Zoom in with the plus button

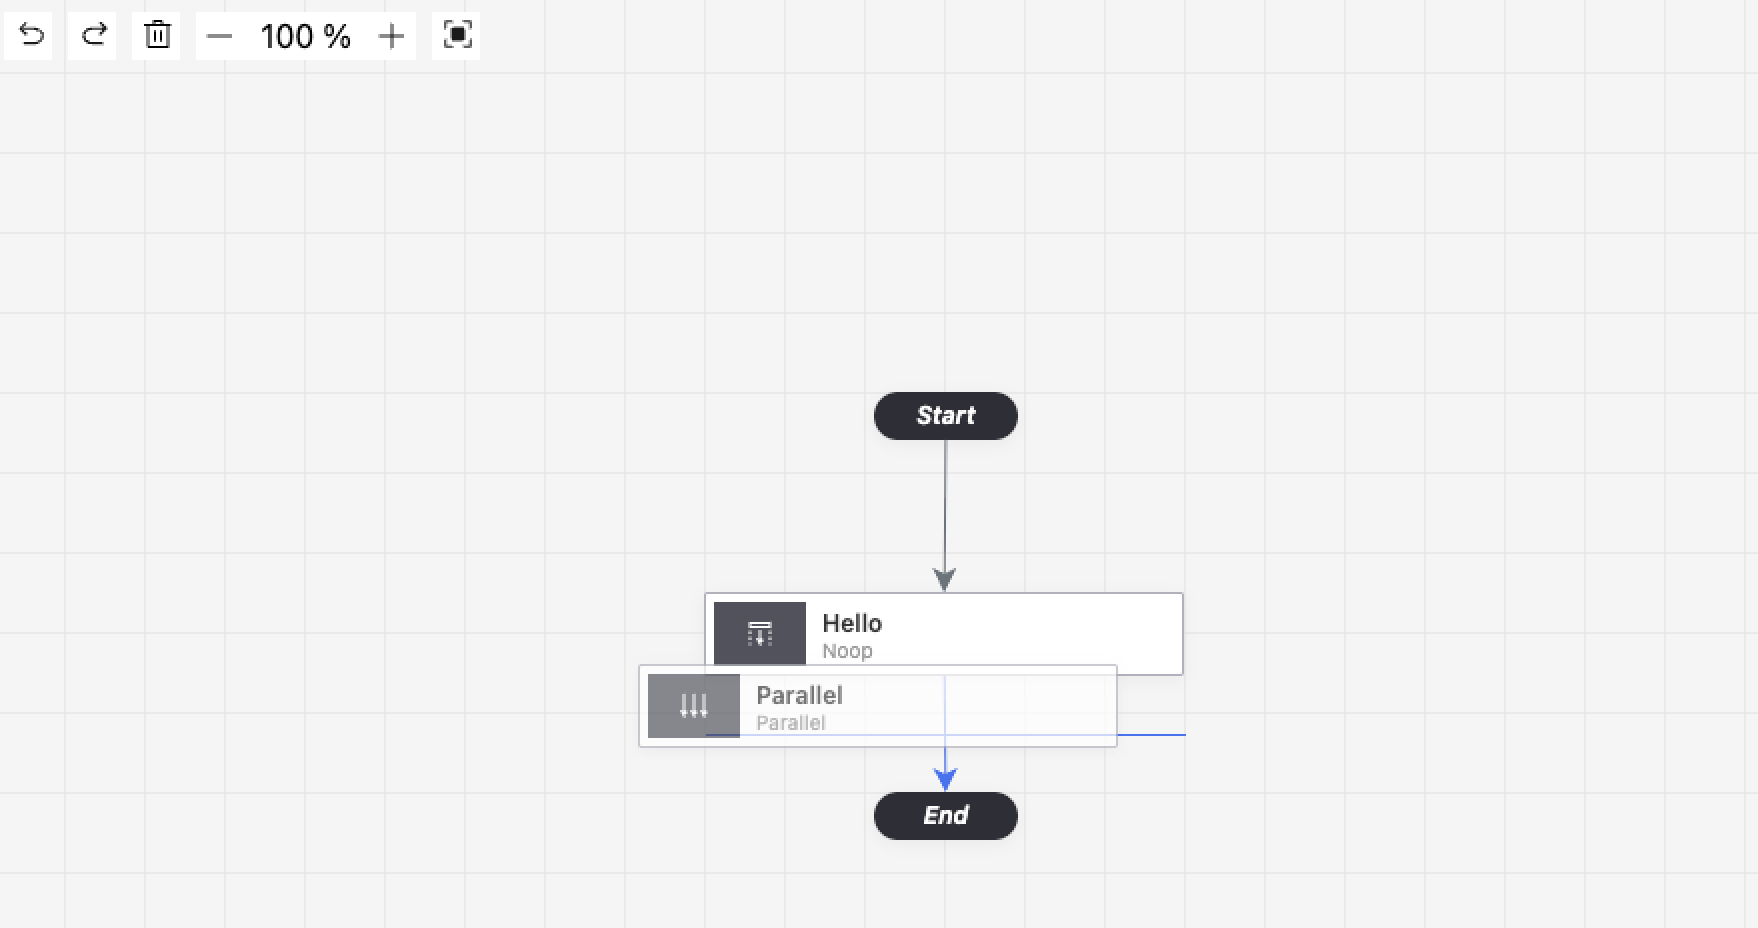click(391, 37)
